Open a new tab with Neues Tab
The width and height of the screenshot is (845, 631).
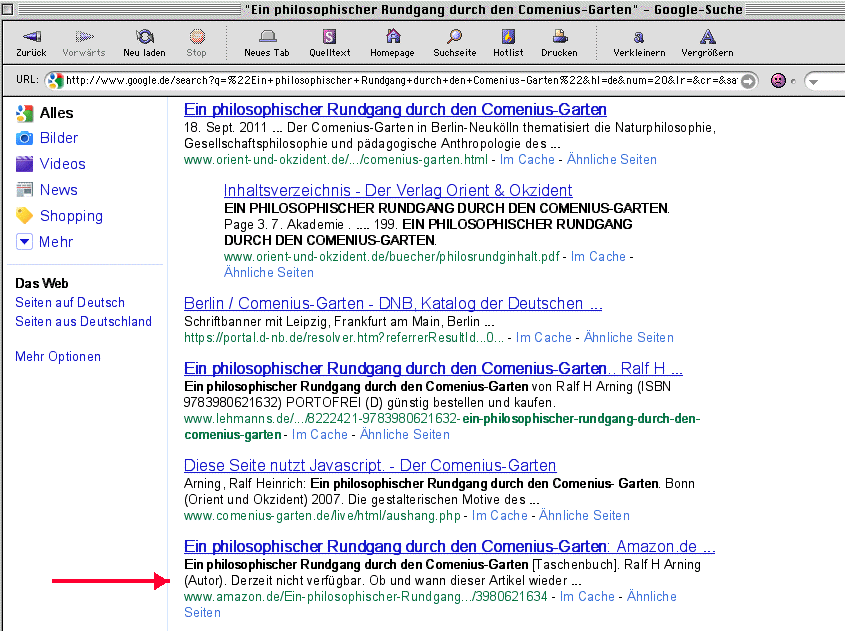click(266, 37)
